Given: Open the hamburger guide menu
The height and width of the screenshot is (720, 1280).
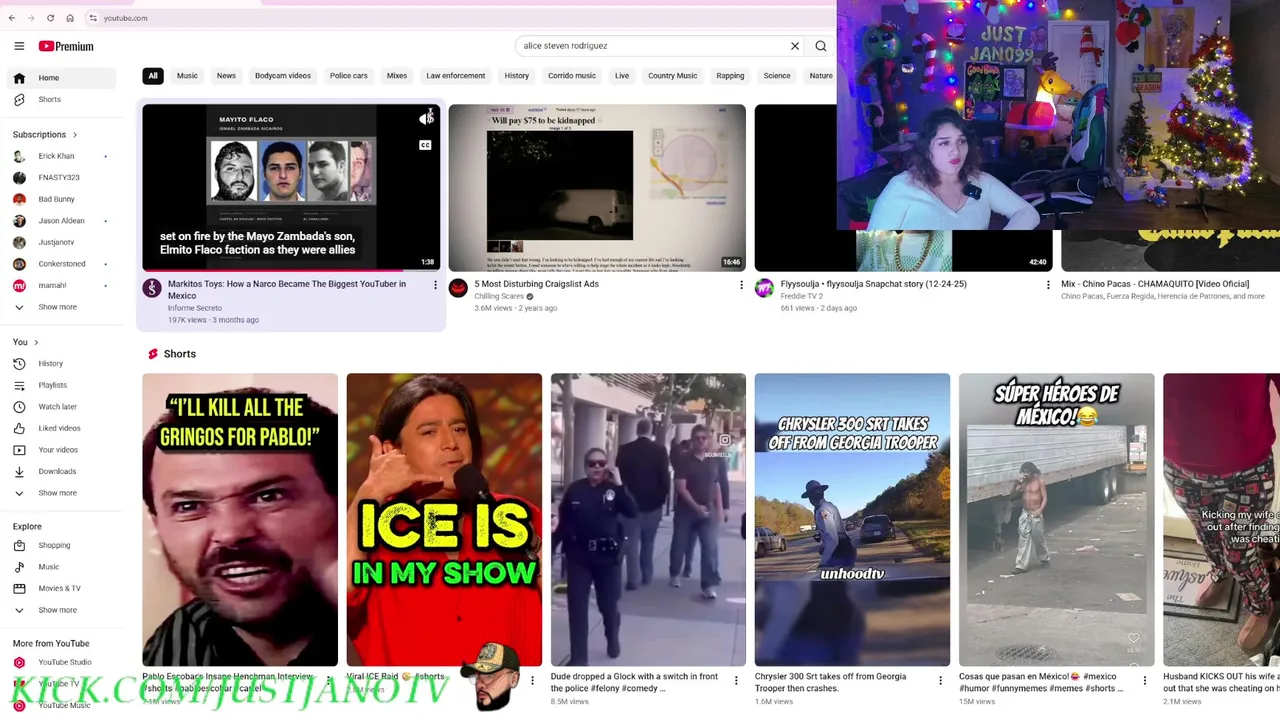Looking at the screenshot, I should (19, 46).
